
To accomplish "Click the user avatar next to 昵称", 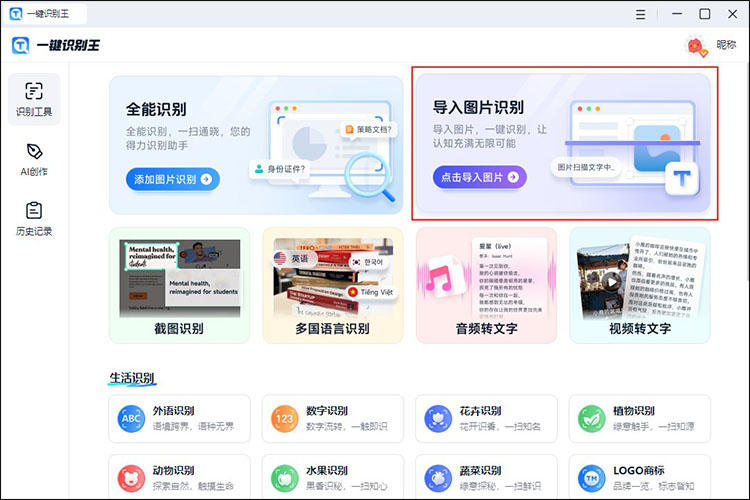I will tap(697, 45).
